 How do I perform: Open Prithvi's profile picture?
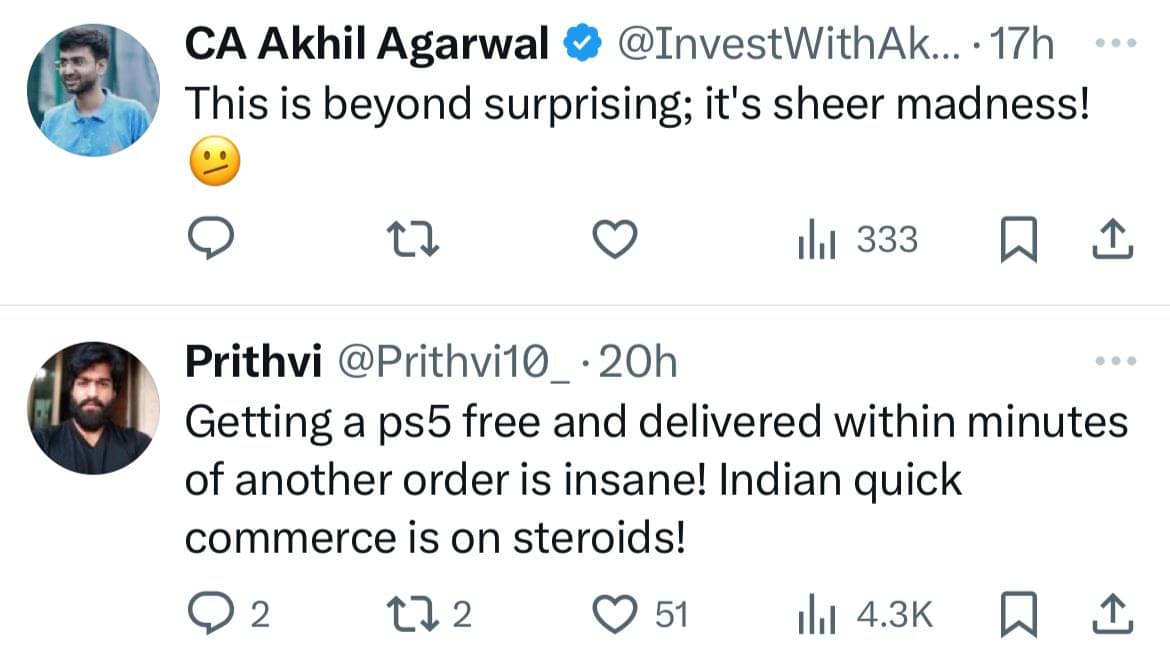pos(94,408)
